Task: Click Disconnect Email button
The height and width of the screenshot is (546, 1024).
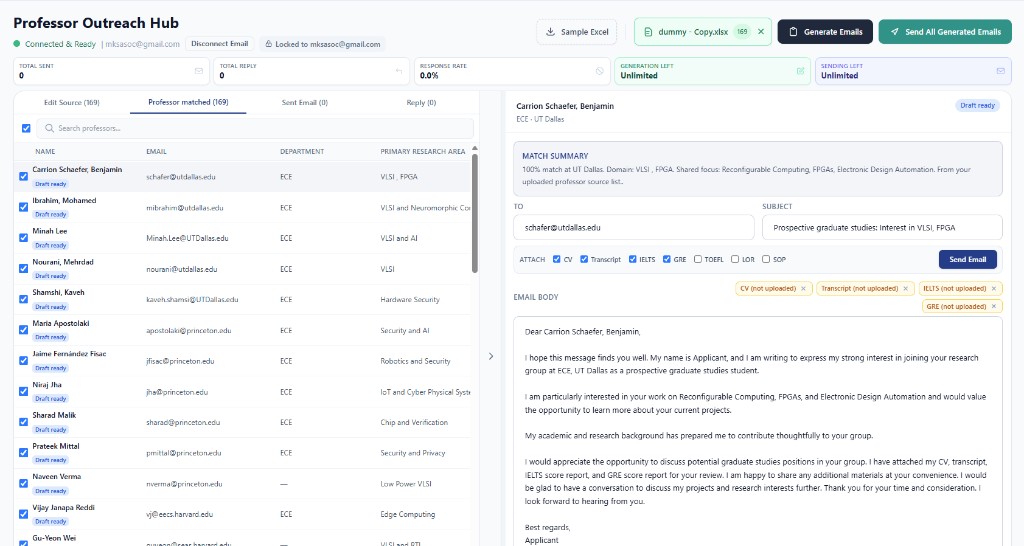Action: coord(219,44)
